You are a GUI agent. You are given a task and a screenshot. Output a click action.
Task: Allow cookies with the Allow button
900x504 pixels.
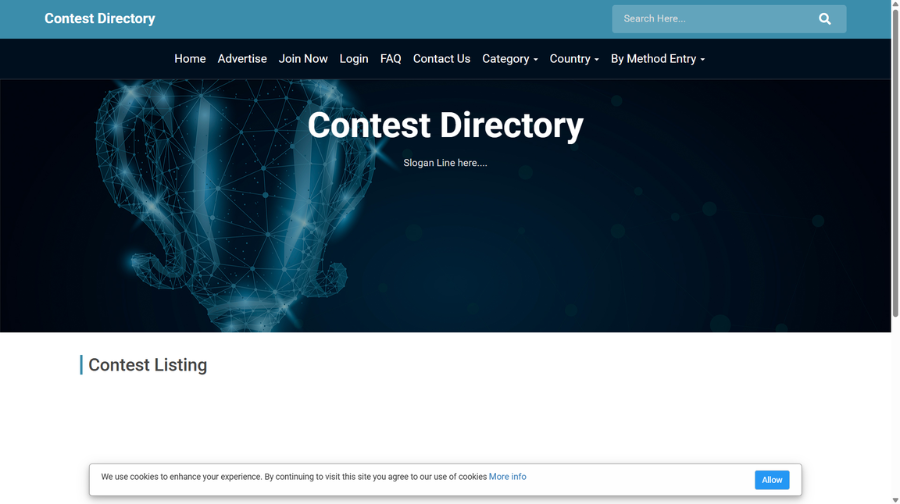click(x=771, y=480)
